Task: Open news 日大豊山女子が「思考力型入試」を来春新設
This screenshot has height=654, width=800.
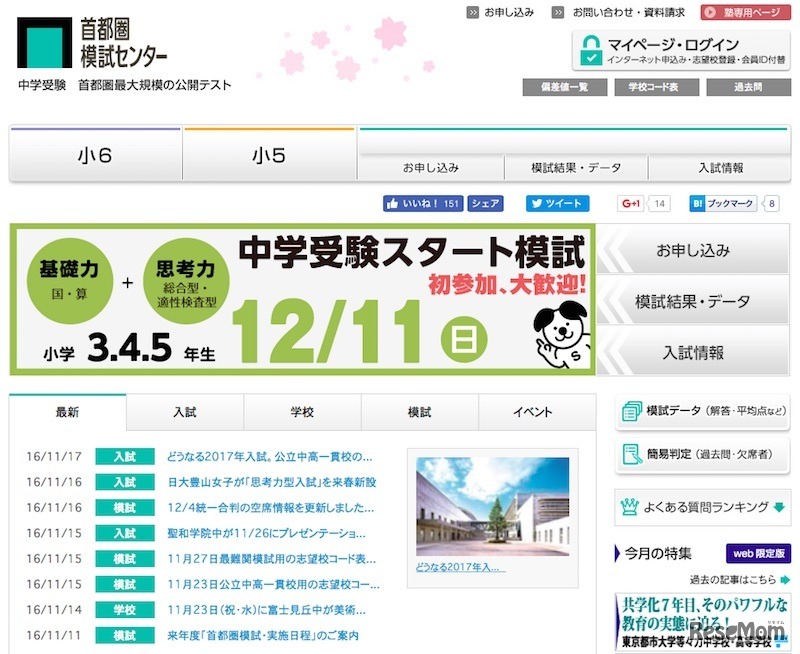Action: coord(272,482)
